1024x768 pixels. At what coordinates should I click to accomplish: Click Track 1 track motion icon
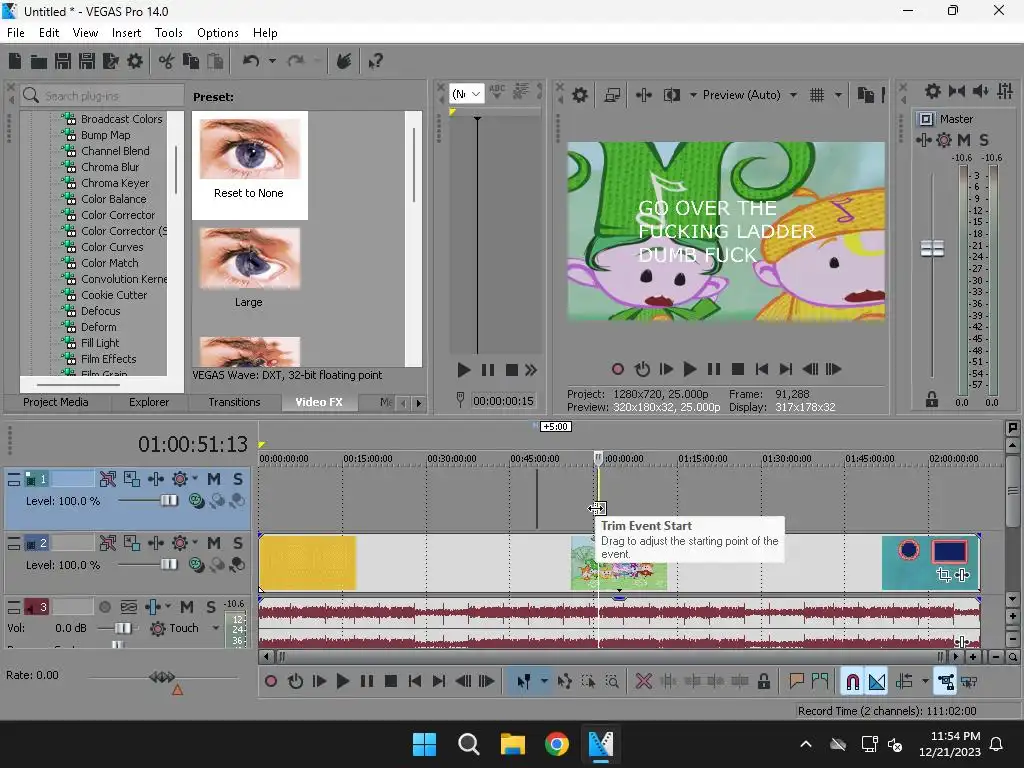click(108, 479)
